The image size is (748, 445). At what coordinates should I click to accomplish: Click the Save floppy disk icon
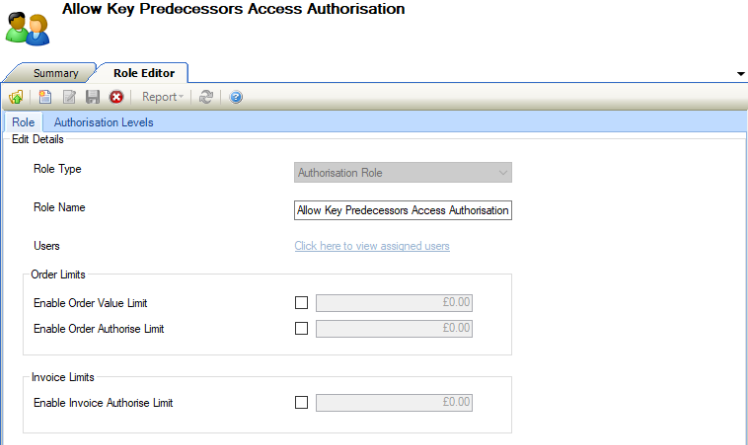point(92,97)
